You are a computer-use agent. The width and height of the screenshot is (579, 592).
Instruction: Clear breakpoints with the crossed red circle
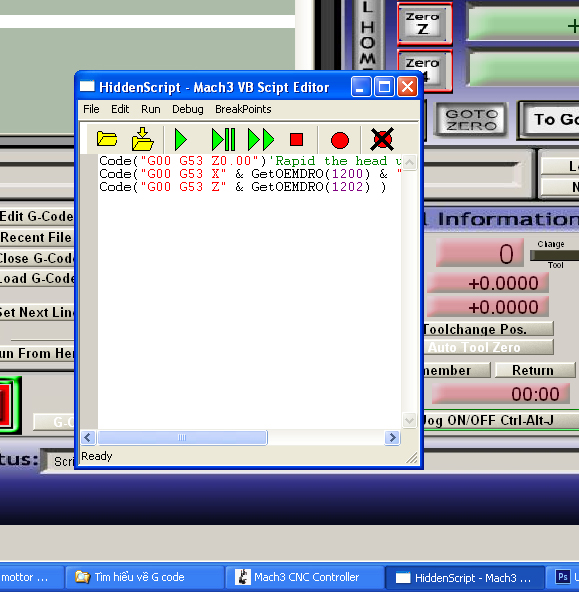pyautogui.click(x=382, y=139)
